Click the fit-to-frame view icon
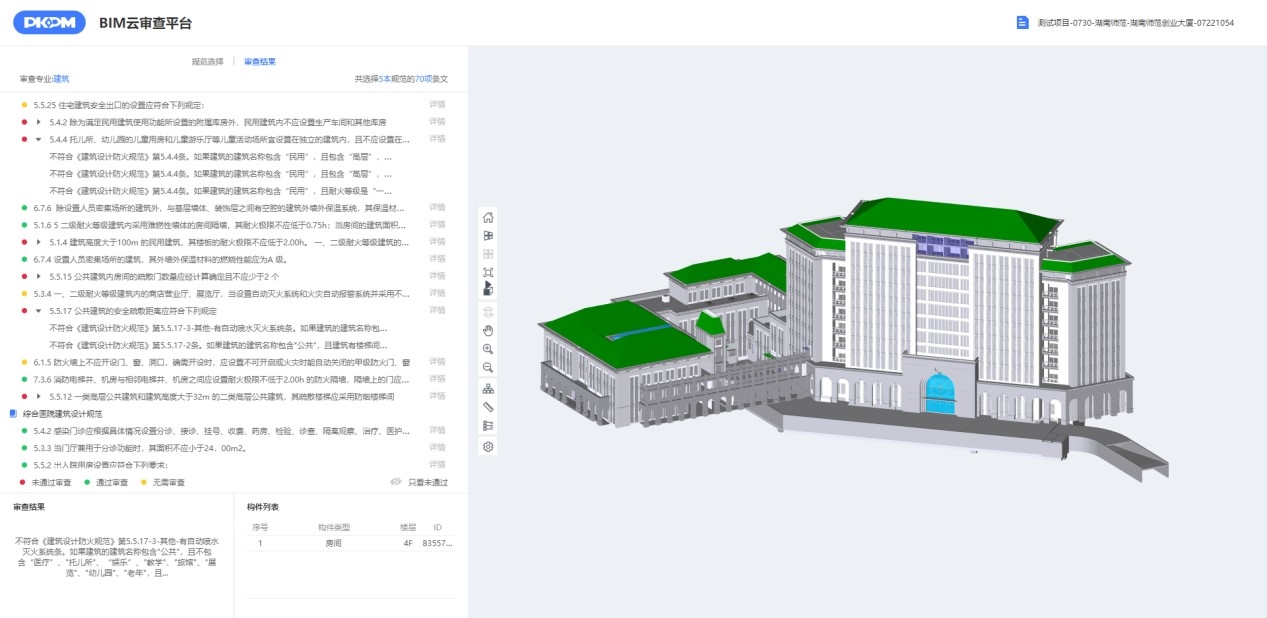Viewport: 1267px width, 618px height. pyautogui.click(x=488, y=272)
